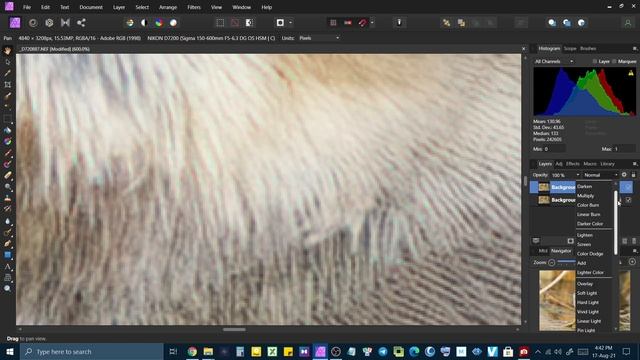The height and width of the screenshot is (360, 640).
Task: Choose Color Burn blend mode
Action: point(588,205)
